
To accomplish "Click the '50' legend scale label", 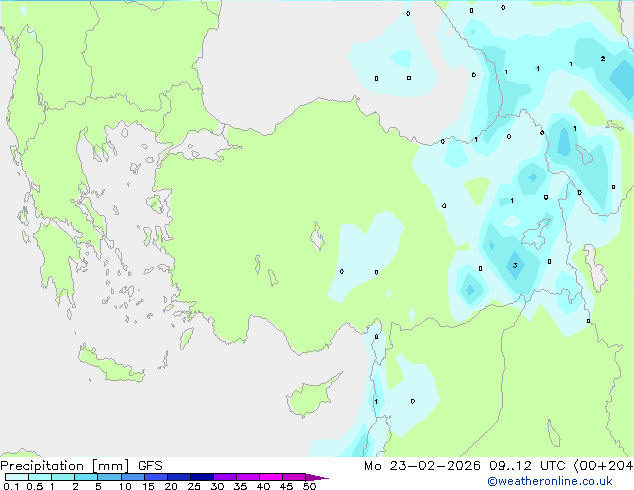I will (x=309, y=486).
